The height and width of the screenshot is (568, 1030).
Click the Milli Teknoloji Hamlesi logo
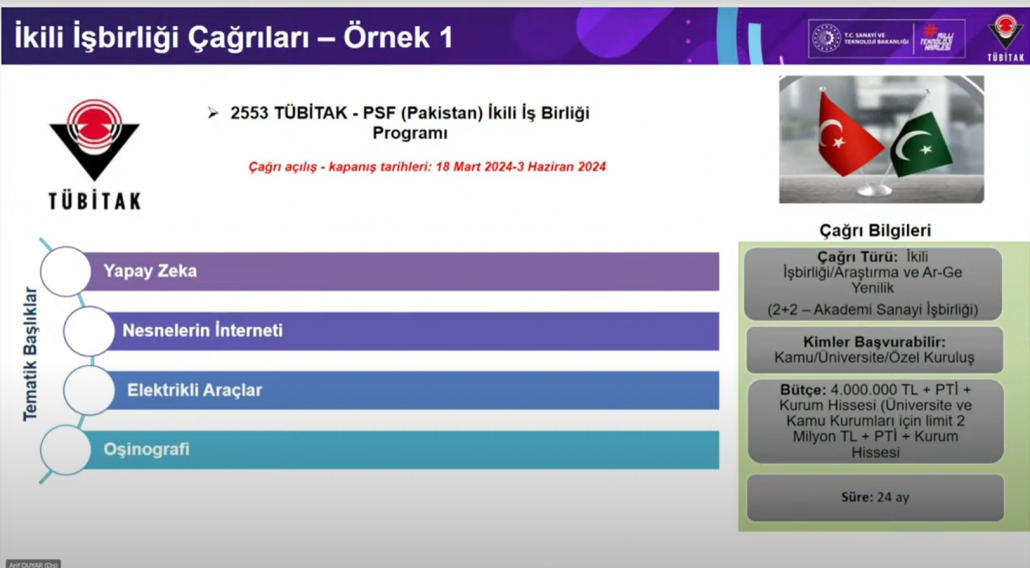[x=940, y=39]
